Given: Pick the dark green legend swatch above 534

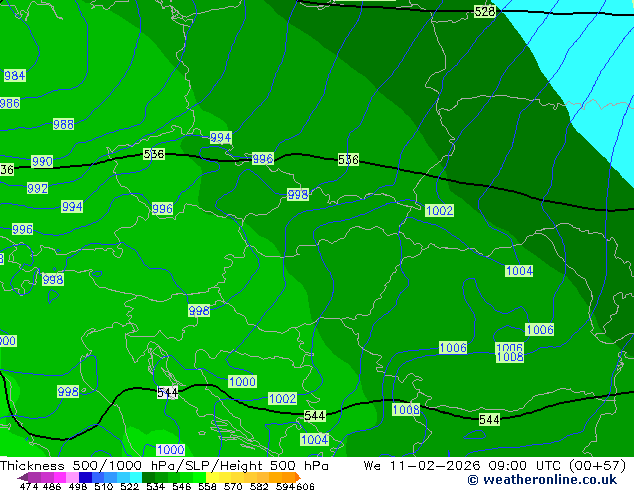Looking at the screenshot, I should click(x=149, y=477).
